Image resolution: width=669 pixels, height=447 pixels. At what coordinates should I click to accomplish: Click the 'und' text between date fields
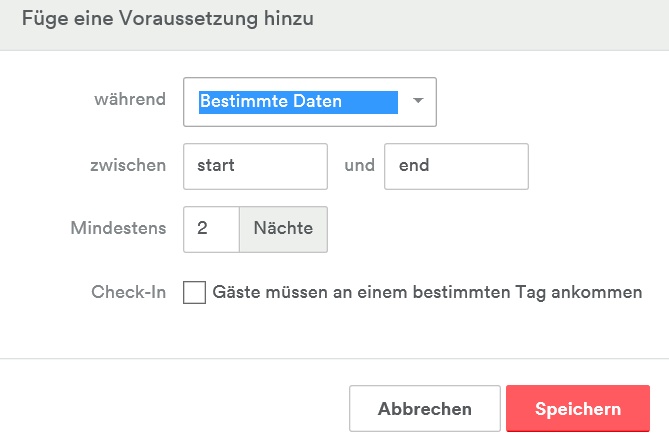[x=359, y=165]
